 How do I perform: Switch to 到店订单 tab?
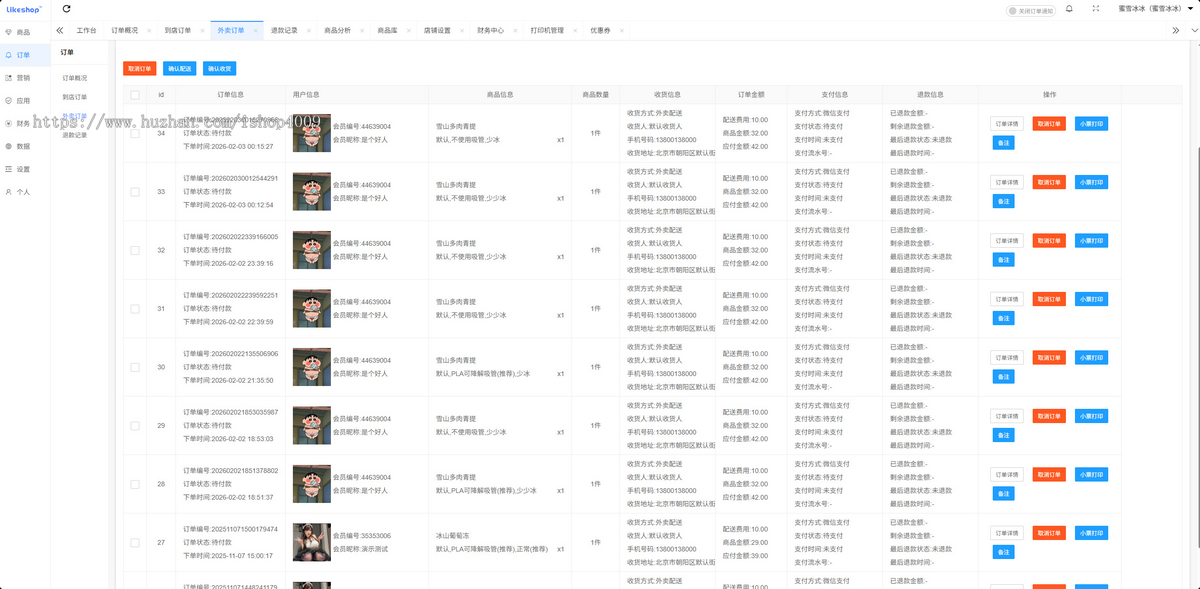[x=178, y=31]
